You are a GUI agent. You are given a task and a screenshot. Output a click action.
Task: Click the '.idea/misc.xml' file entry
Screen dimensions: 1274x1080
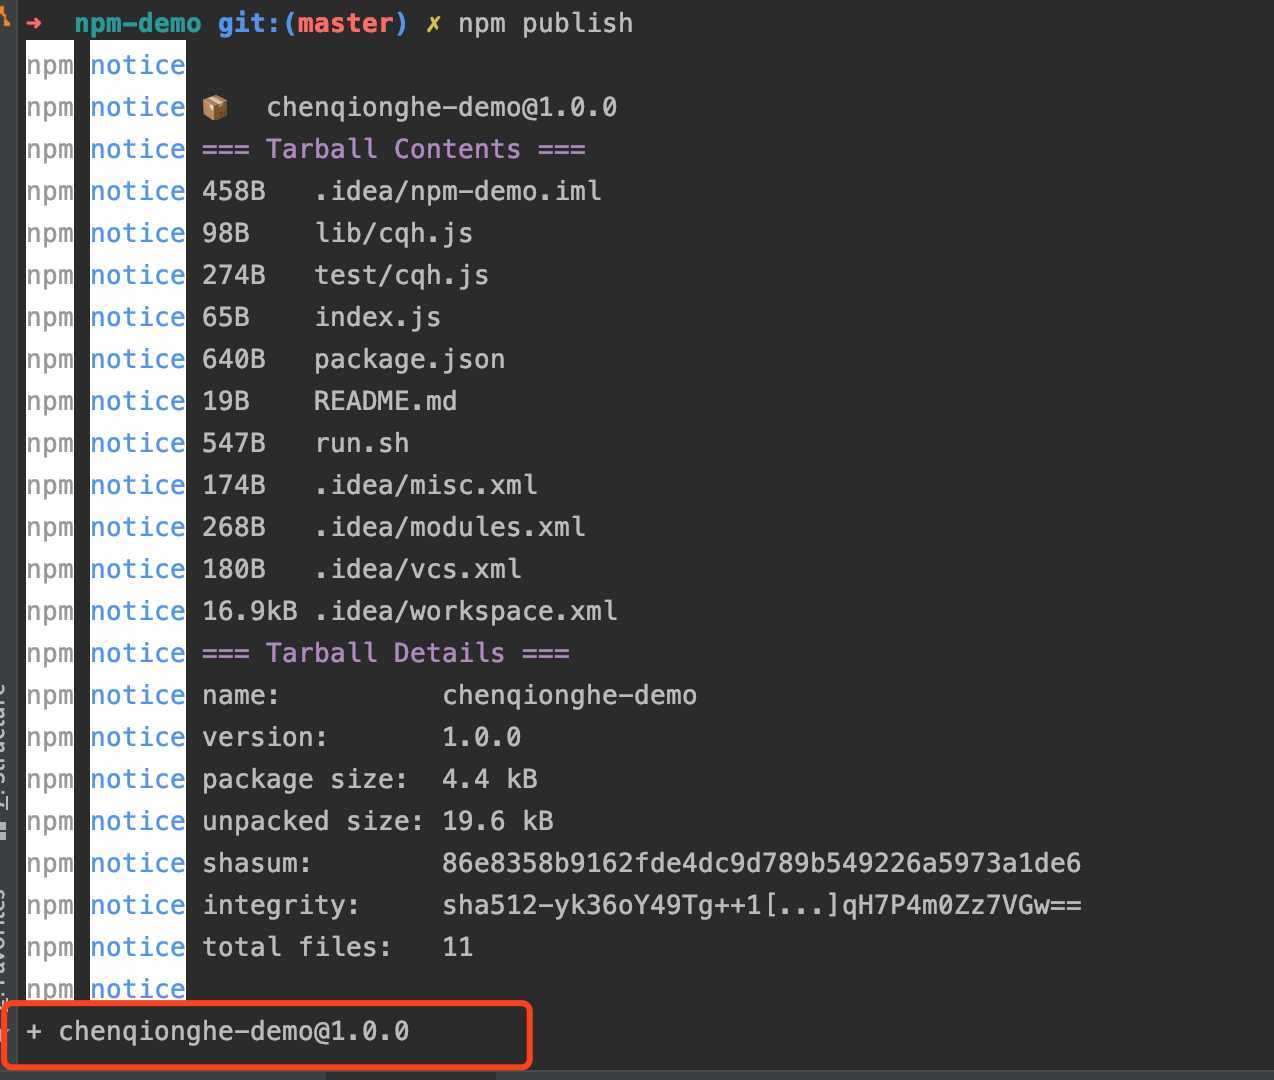(x=425, y=485)
